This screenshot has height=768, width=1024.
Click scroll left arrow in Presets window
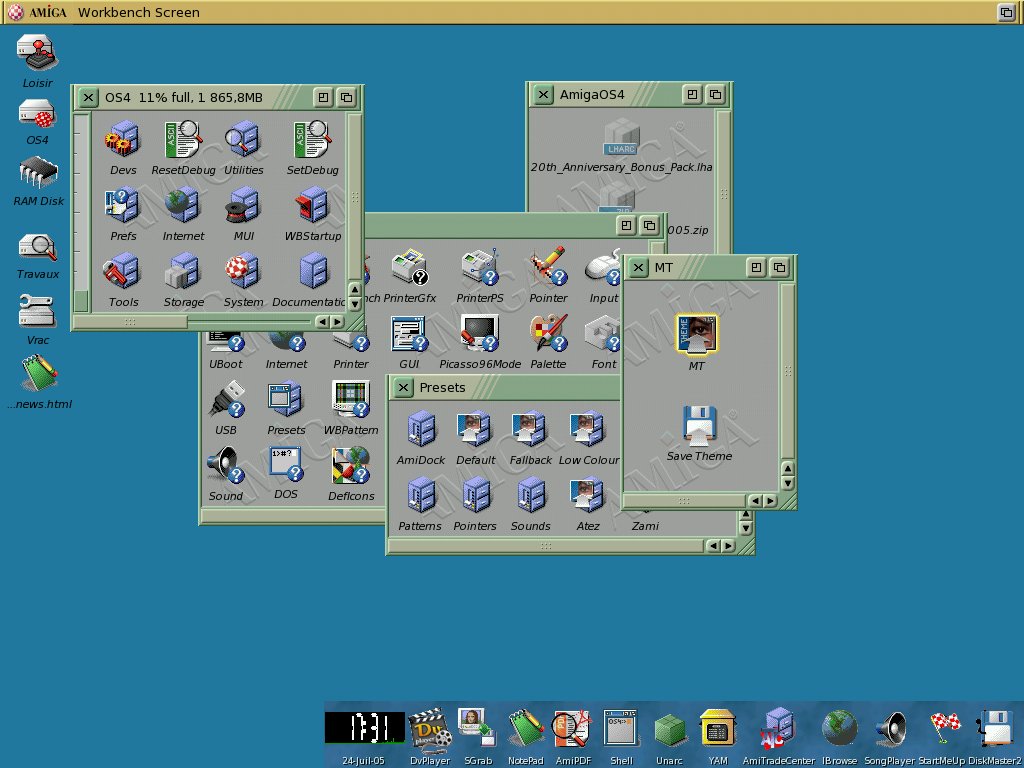click(713, 546)
